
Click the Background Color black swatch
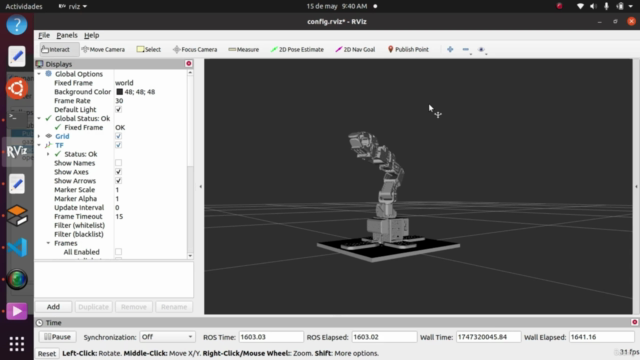point(119,92)
